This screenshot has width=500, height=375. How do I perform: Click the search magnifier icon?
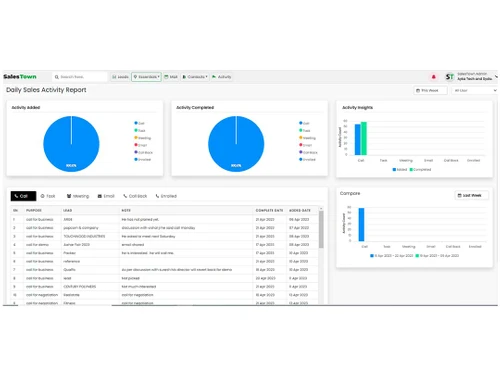[57, 77]
